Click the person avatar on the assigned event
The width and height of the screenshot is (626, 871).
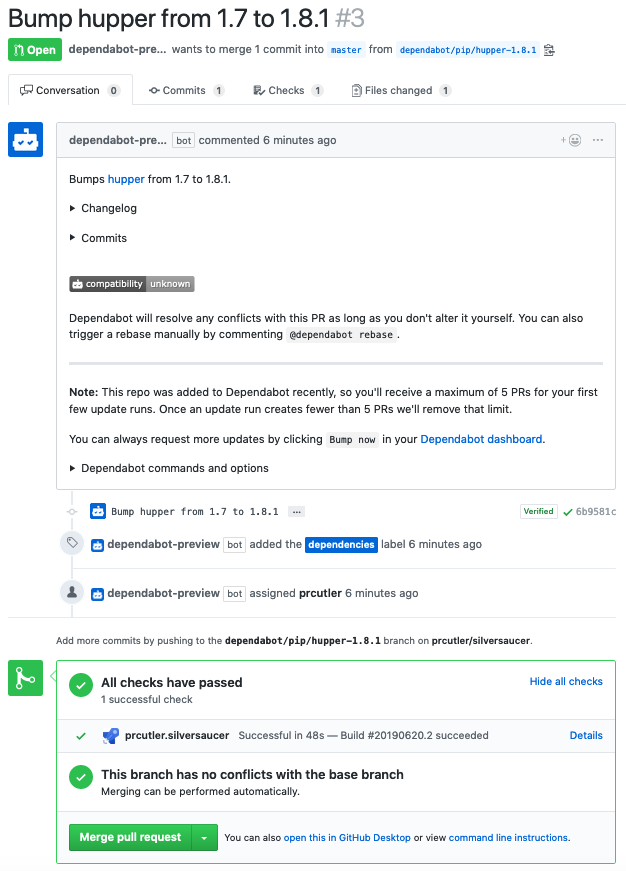pyautogui.click(x=71, y=592)
